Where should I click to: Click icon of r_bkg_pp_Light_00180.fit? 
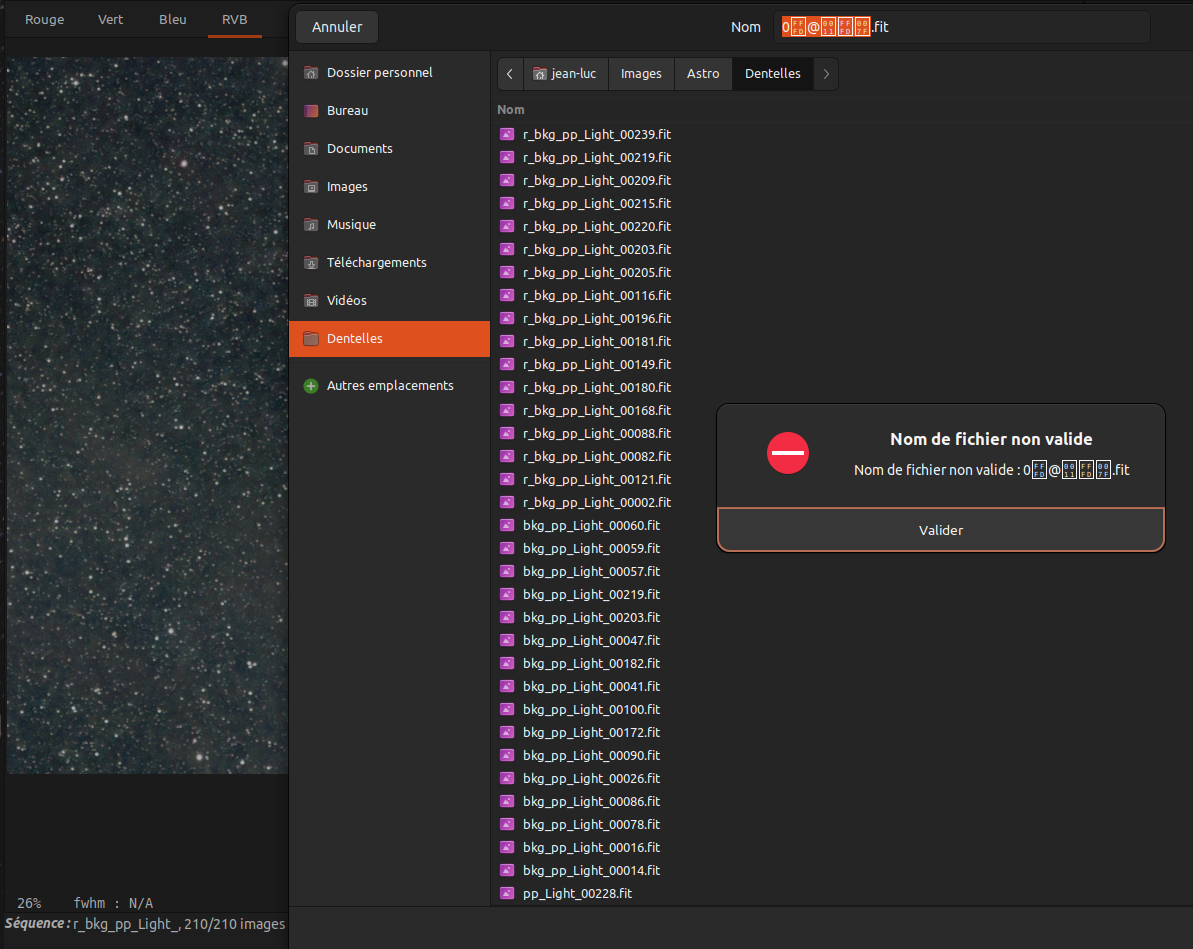507,387
